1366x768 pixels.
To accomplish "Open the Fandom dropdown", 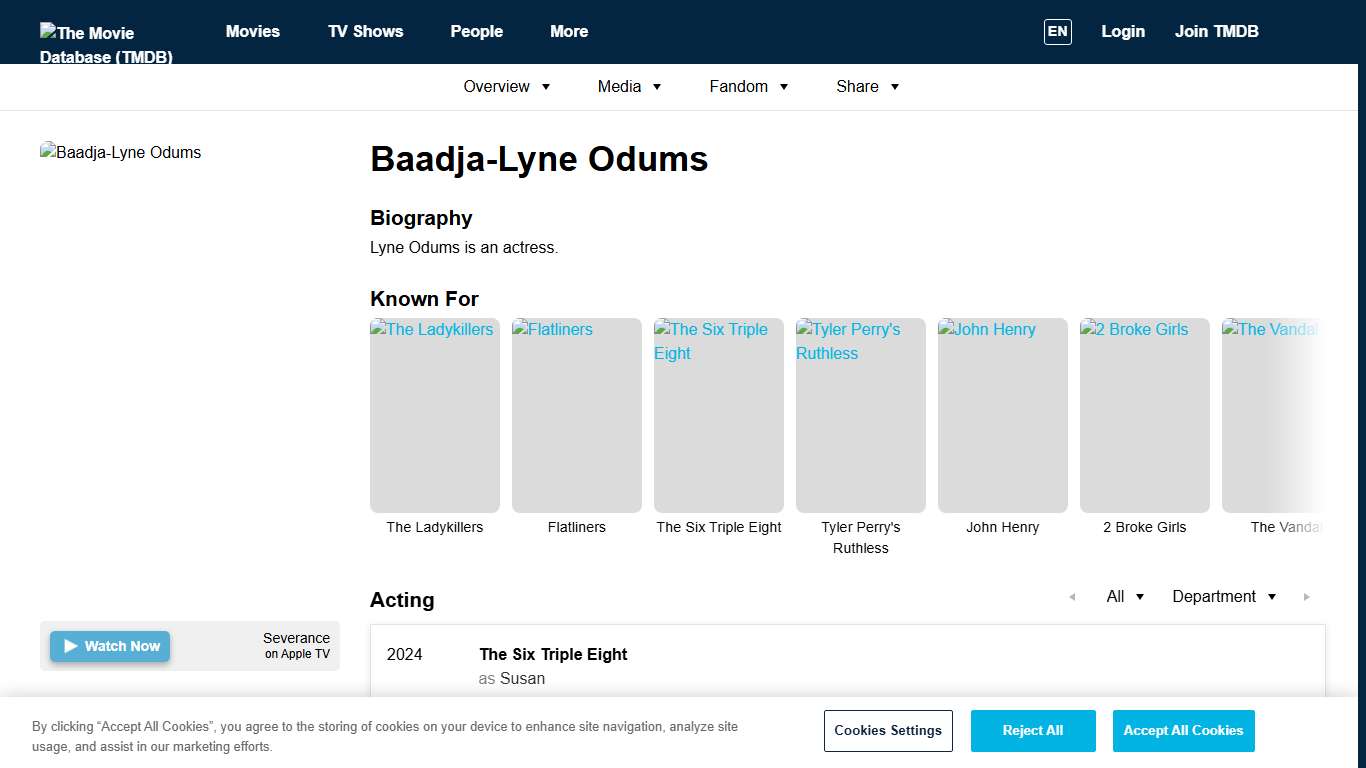I will coord(748,86).
